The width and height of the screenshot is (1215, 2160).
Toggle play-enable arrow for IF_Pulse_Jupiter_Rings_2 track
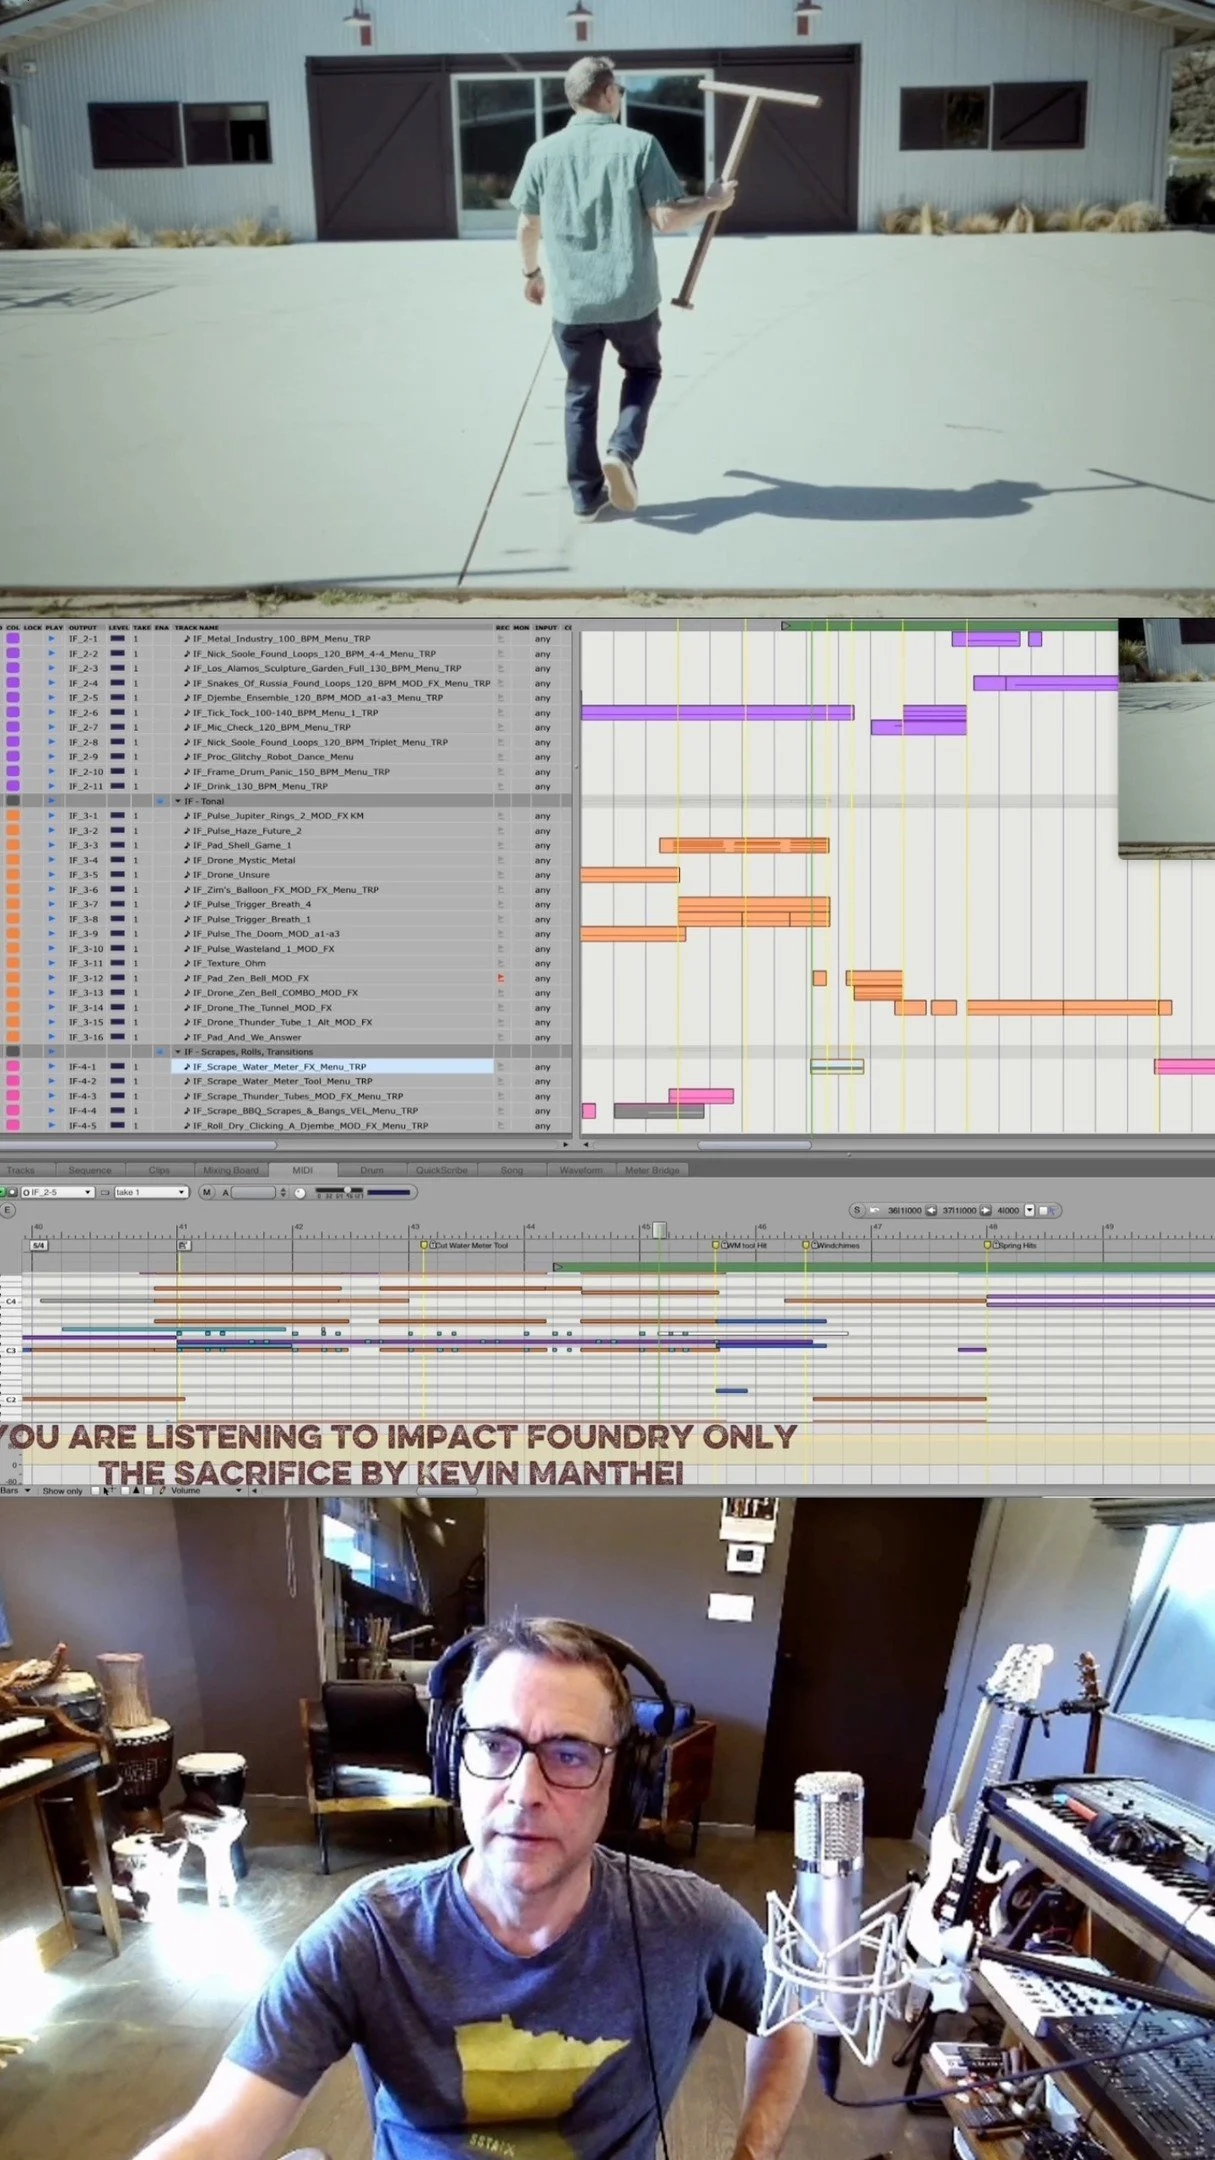click(52, 815)
